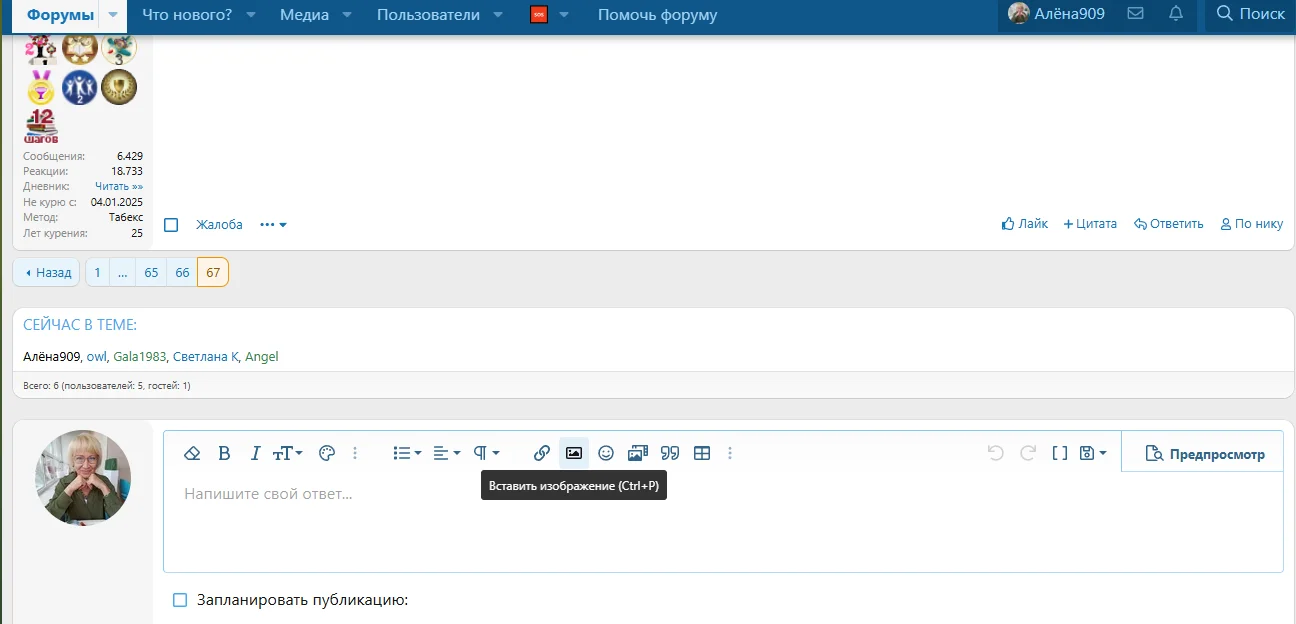Viewport: 1296px width, 624px height.
Task: Open Помочь форуму menu item
Action: 657,15
